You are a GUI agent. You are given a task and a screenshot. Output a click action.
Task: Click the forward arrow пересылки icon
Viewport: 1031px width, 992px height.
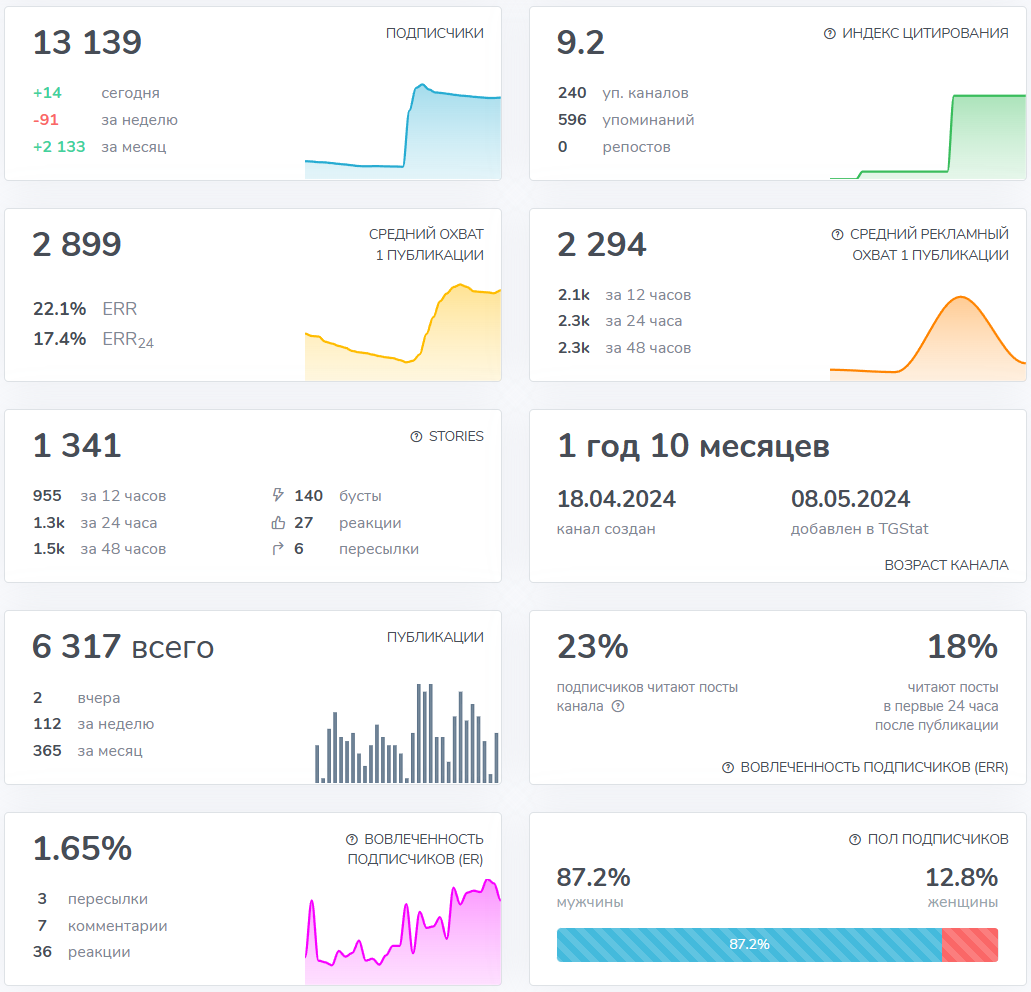tap(278, 549)
